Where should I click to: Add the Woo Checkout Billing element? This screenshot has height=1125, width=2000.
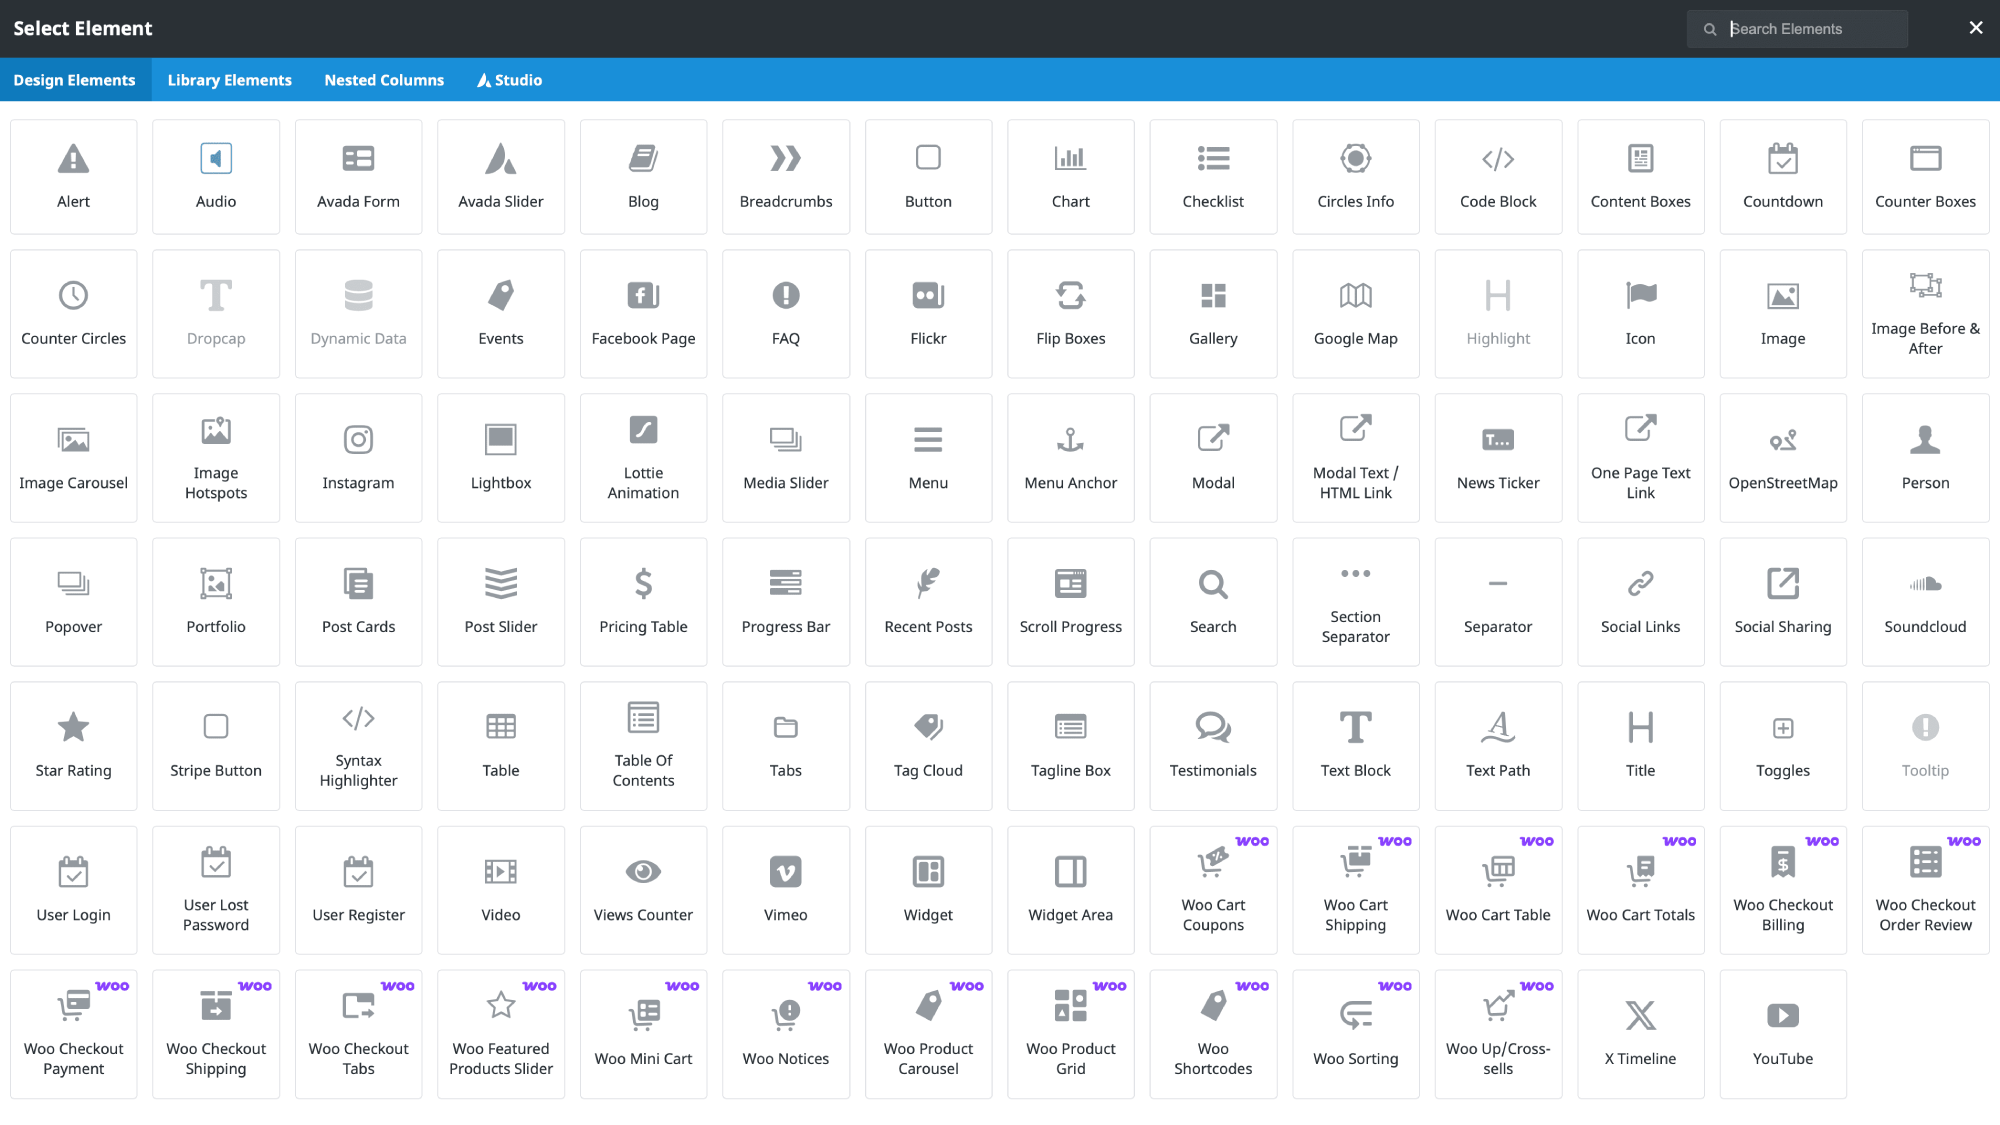(x=1782, y=890)
